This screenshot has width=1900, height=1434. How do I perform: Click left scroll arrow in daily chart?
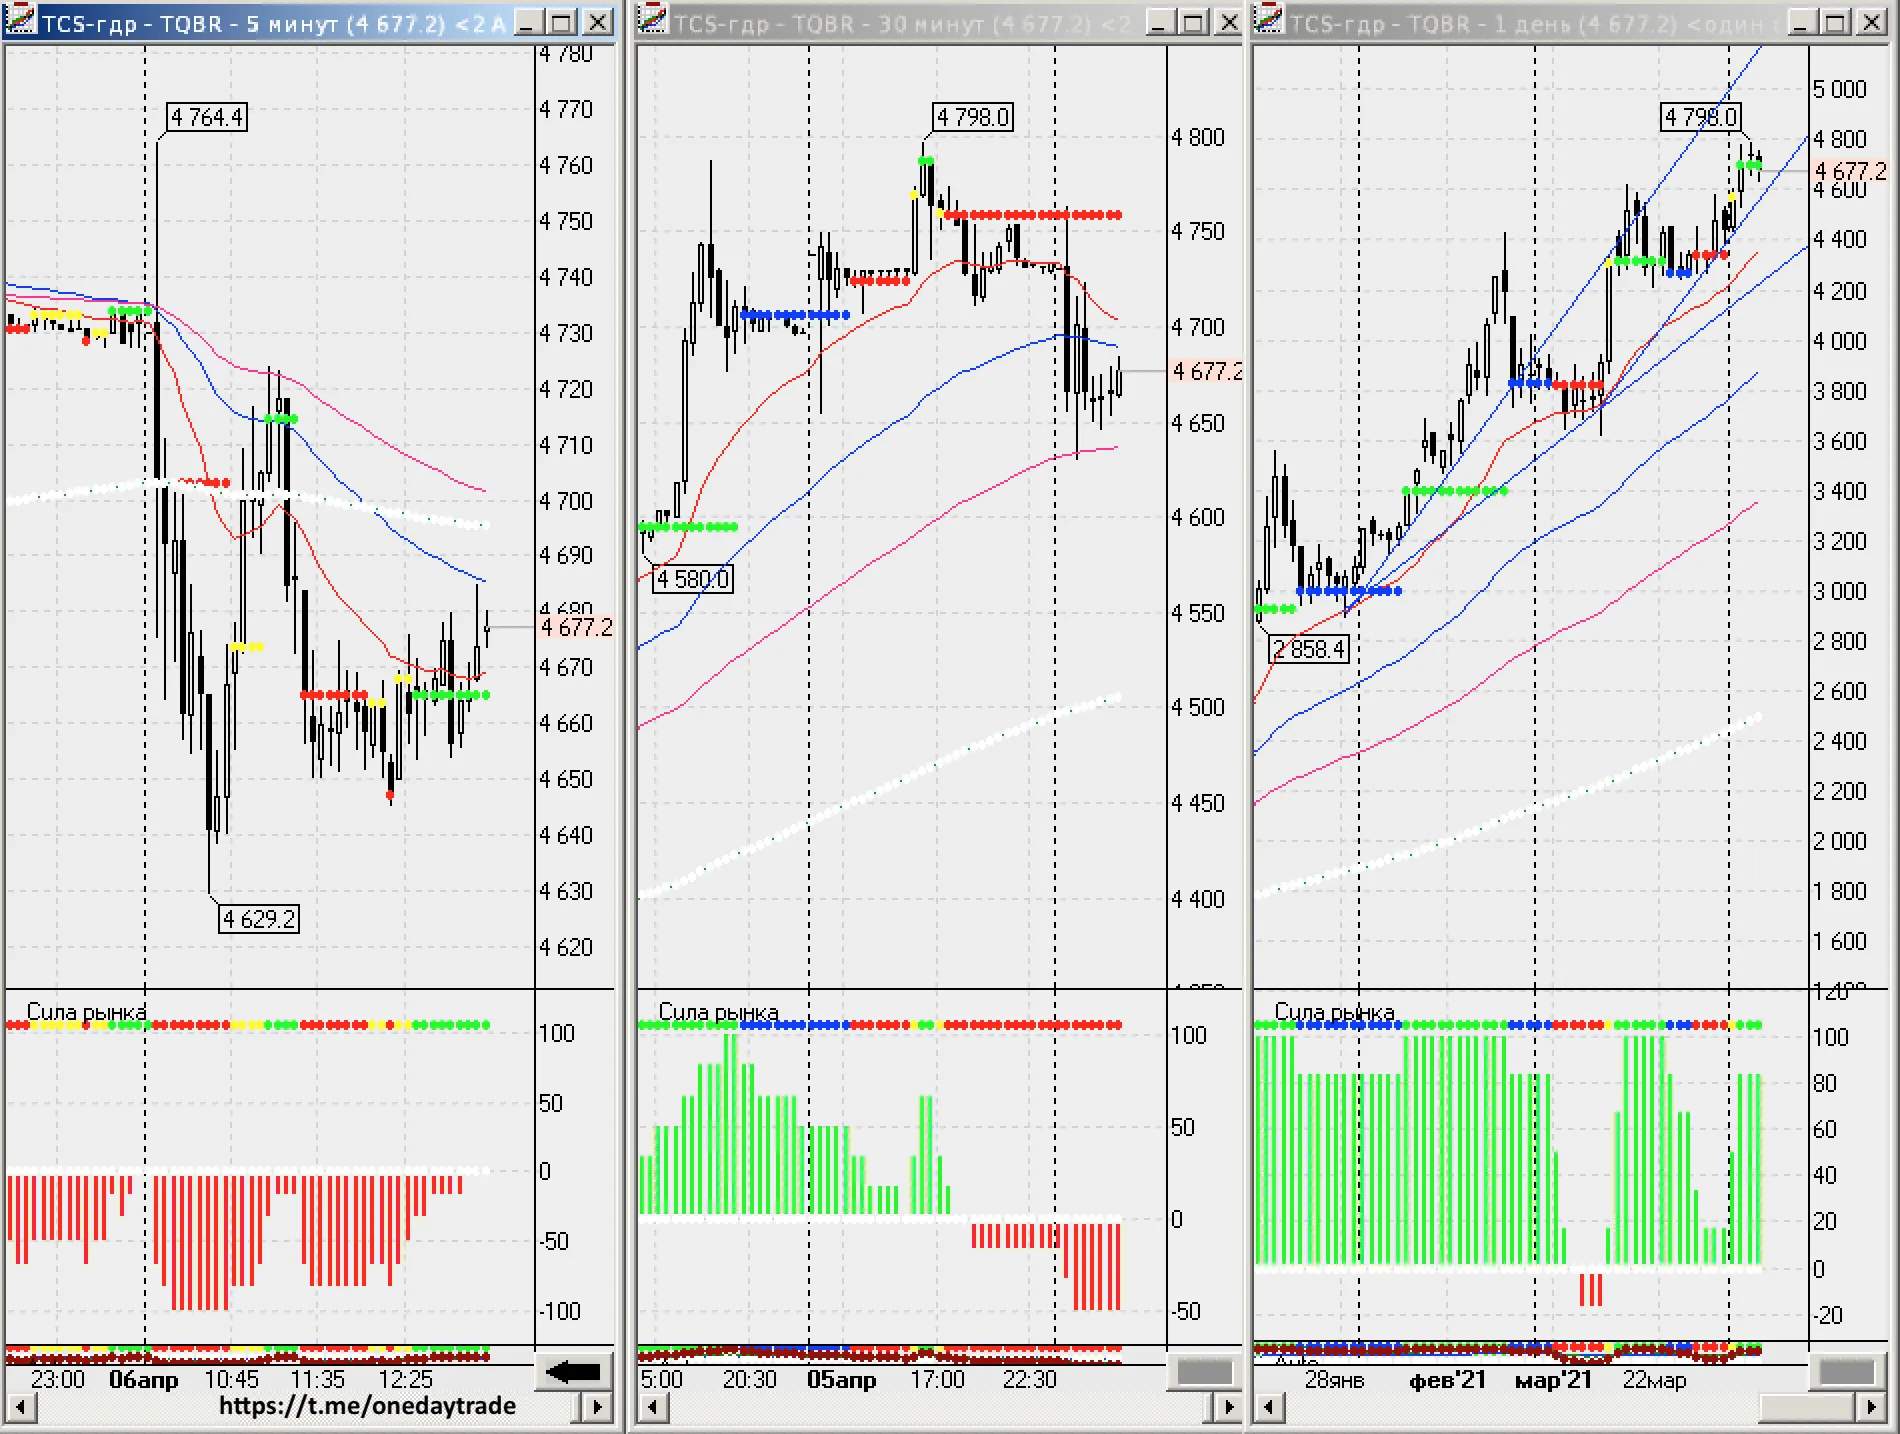coord(1270,1408)
